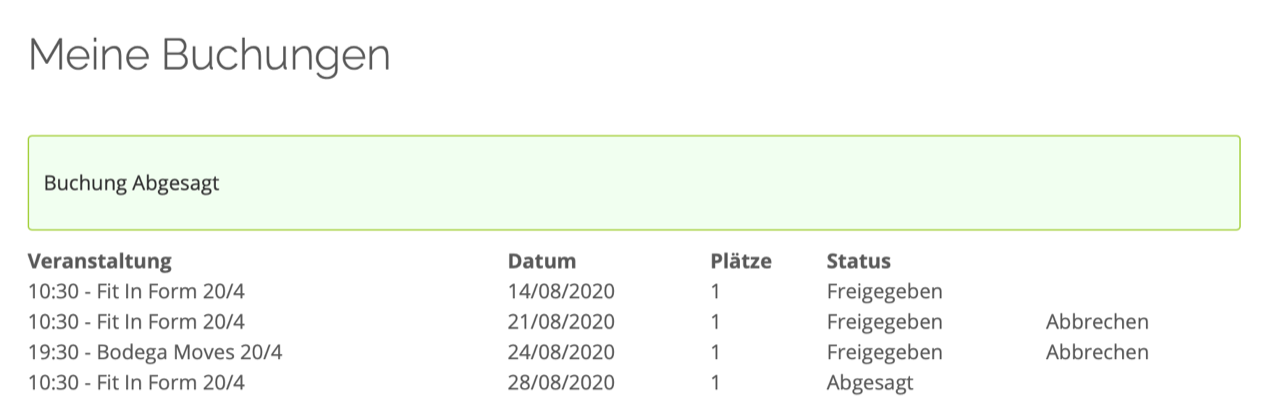
Task: Select the Buchung Abgesagt notification text
Action: pos(132,184)
